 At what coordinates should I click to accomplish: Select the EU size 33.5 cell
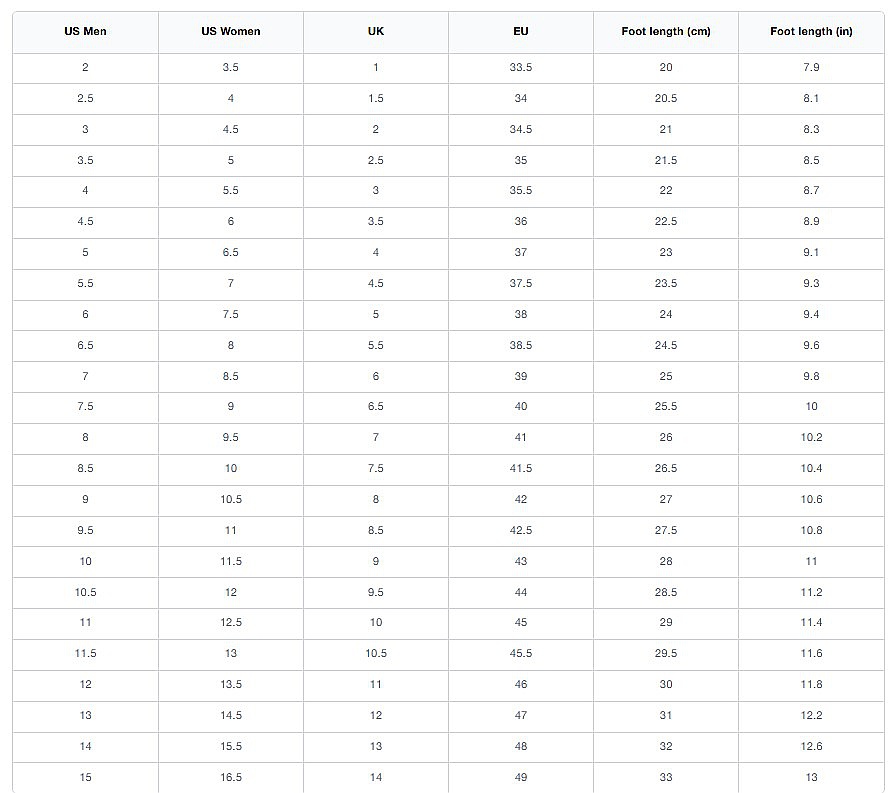pyautogui.click(x=521, y=67)
